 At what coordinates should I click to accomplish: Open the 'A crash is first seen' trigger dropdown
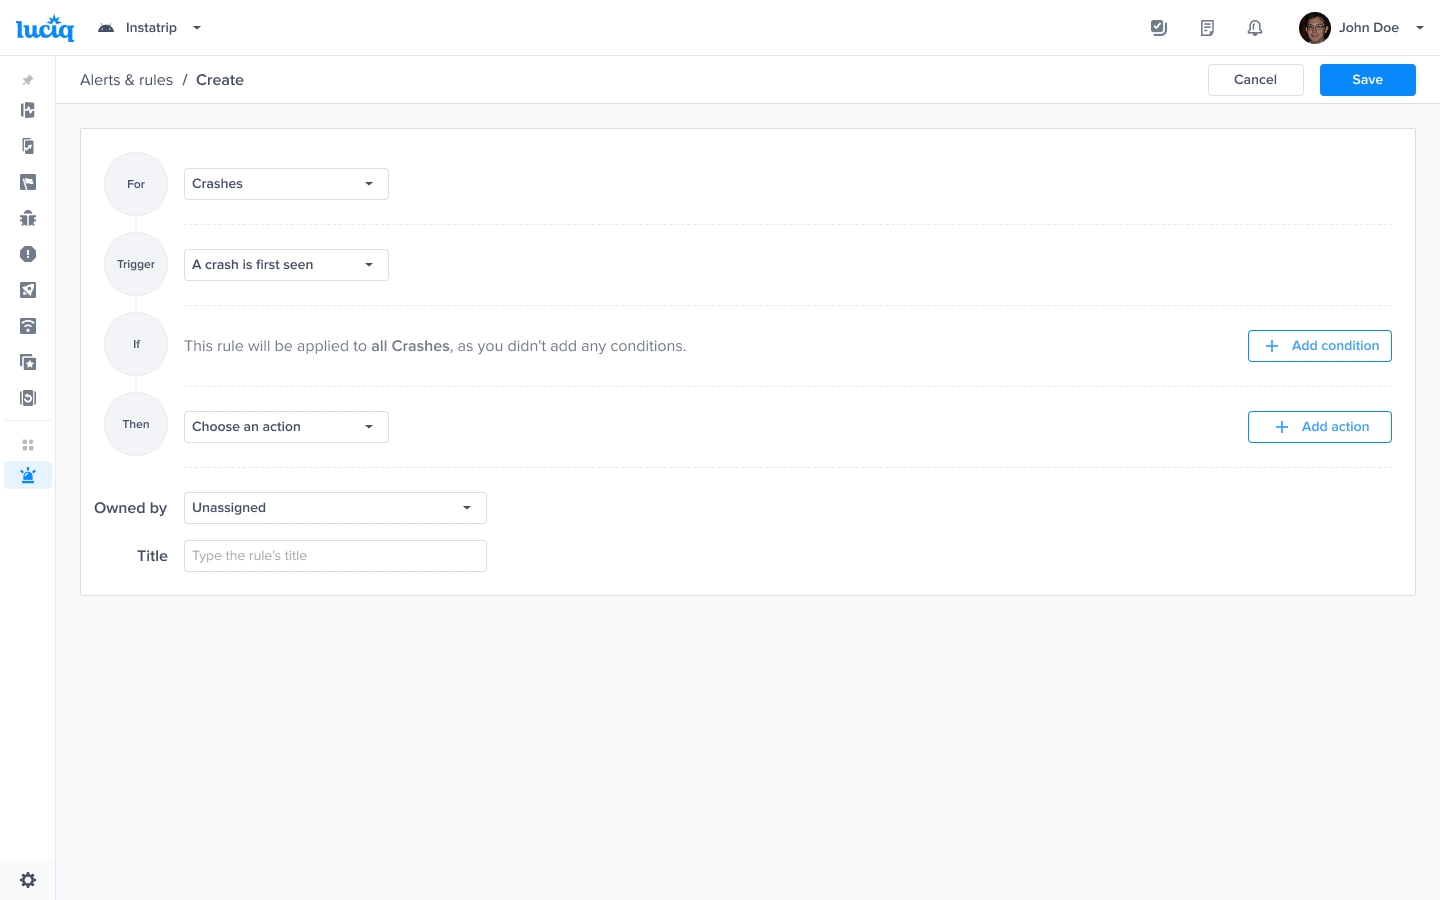click(286, 265)
